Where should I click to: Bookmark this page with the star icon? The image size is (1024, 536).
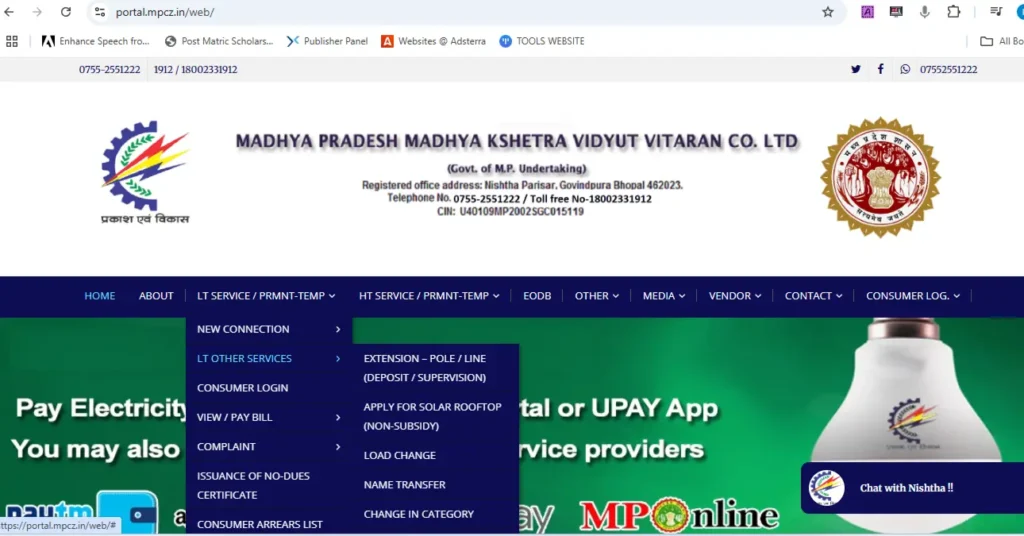[x=827, y=12]
